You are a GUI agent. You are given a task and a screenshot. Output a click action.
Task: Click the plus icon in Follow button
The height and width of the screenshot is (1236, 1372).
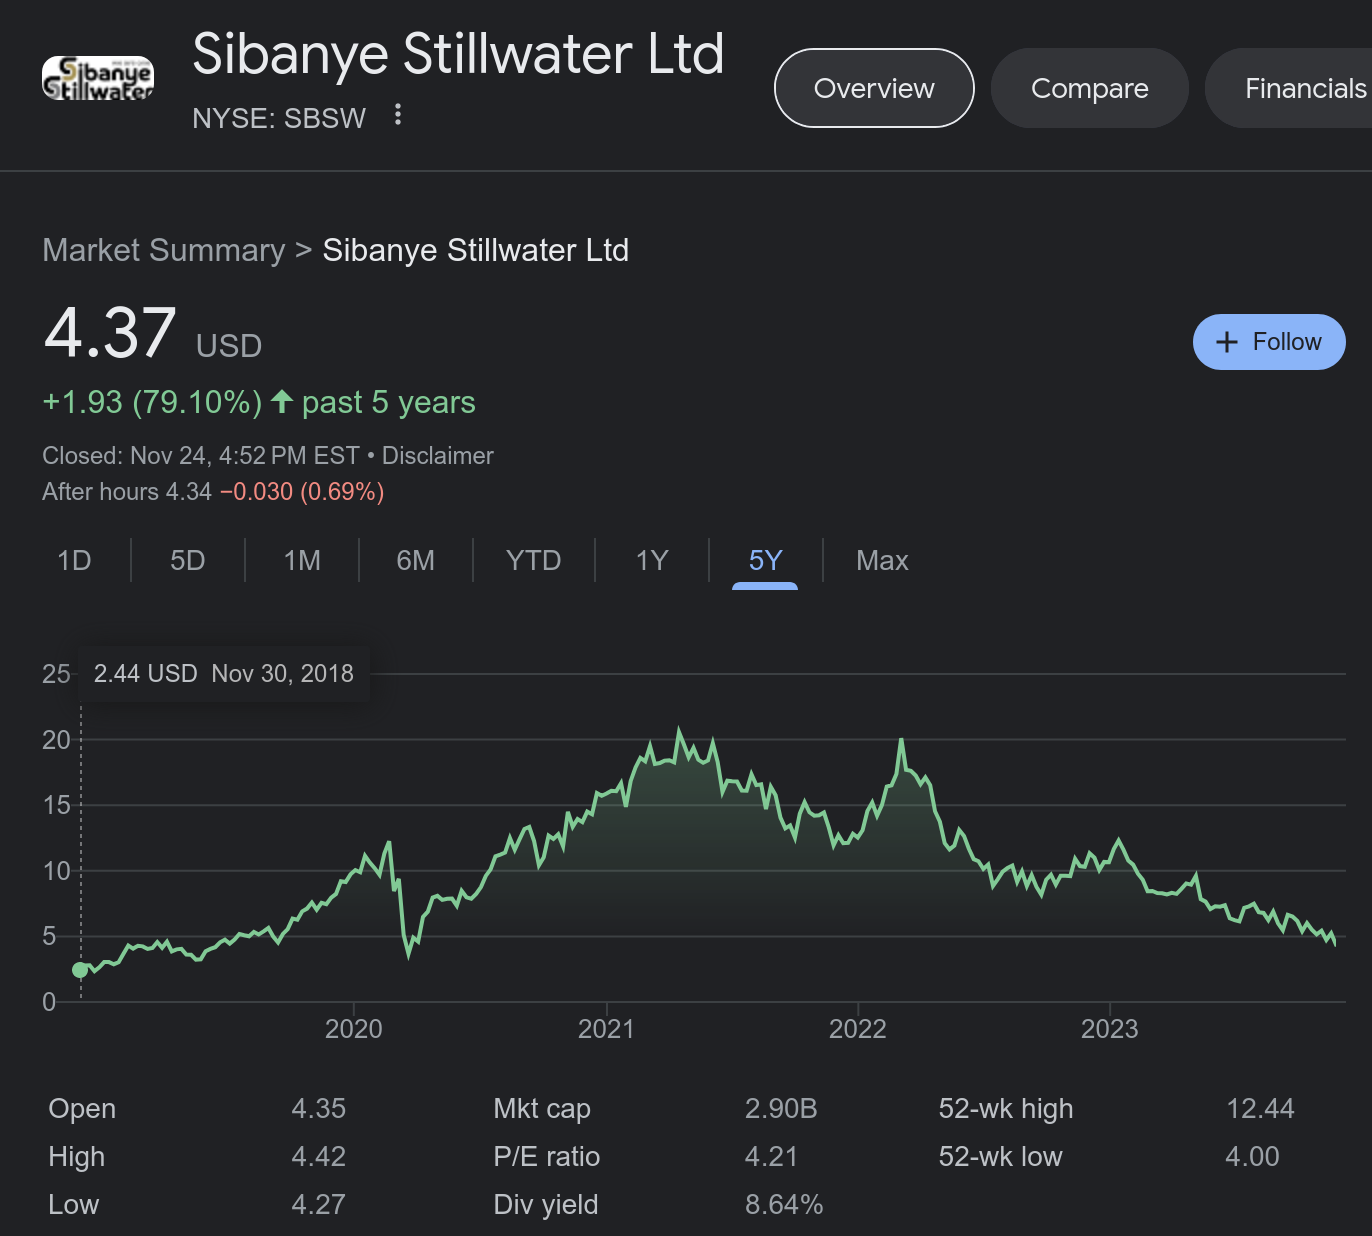click(x=1227, y=342)
